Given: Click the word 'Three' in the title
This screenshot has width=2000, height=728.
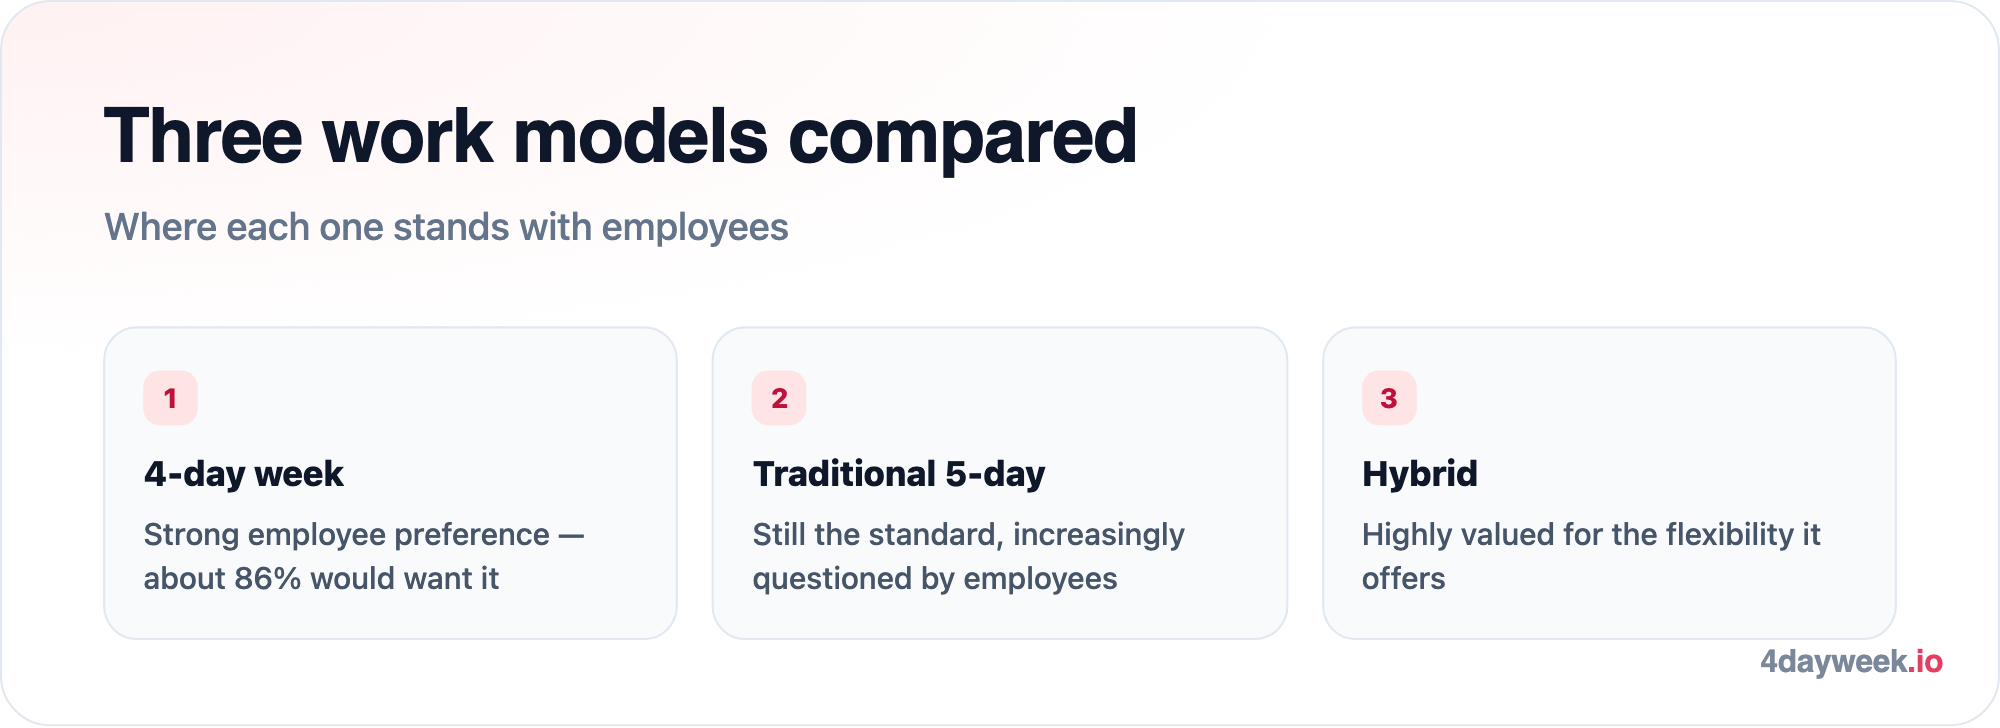Looking at the screenshot, I should pyautogui.click(x=203, y=137).
